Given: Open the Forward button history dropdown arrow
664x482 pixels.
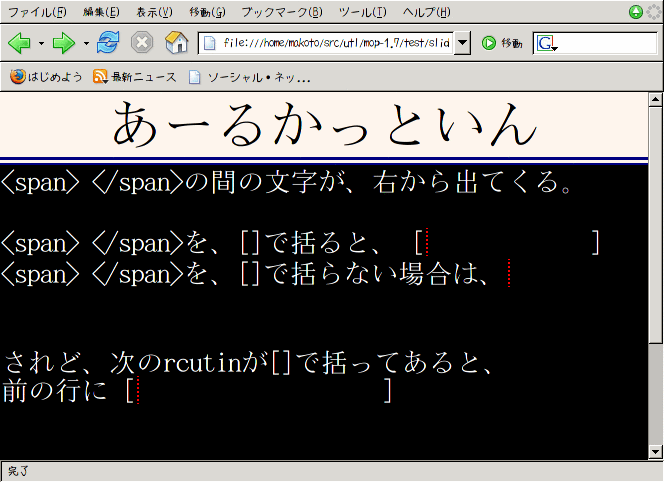Looking at the screenshot, I should [x=86, y=43].
